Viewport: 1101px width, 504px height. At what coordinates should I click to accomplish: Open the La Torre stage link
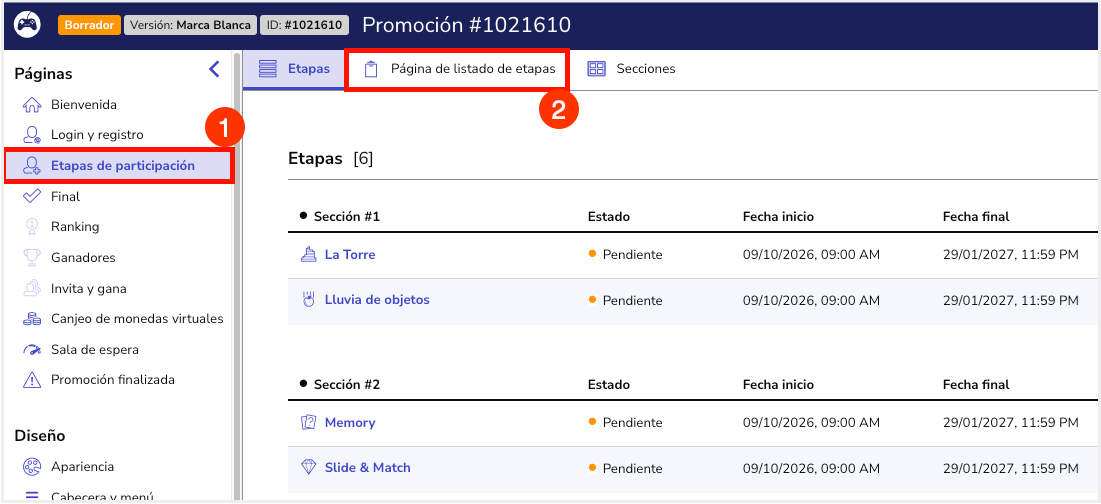[x=350, y=255]
